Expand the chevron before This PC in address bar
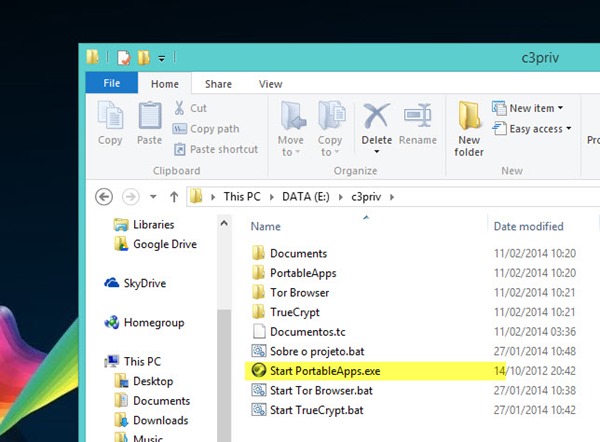 tap(213, 197)
